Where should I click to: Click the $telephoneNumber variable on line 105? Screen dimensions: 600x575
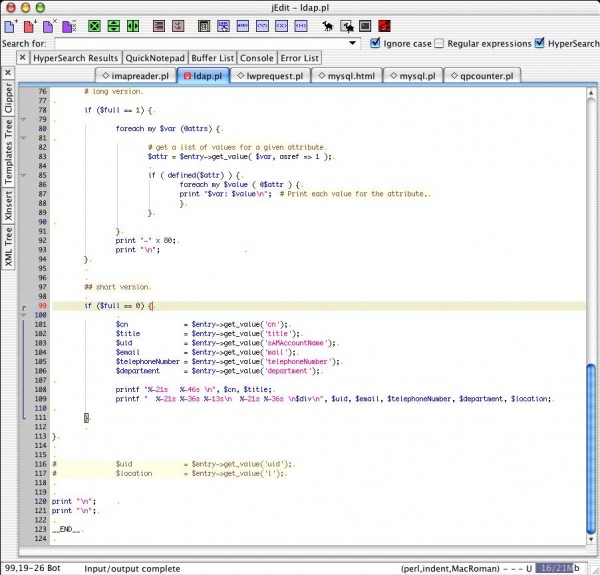(x=147, y=362)
